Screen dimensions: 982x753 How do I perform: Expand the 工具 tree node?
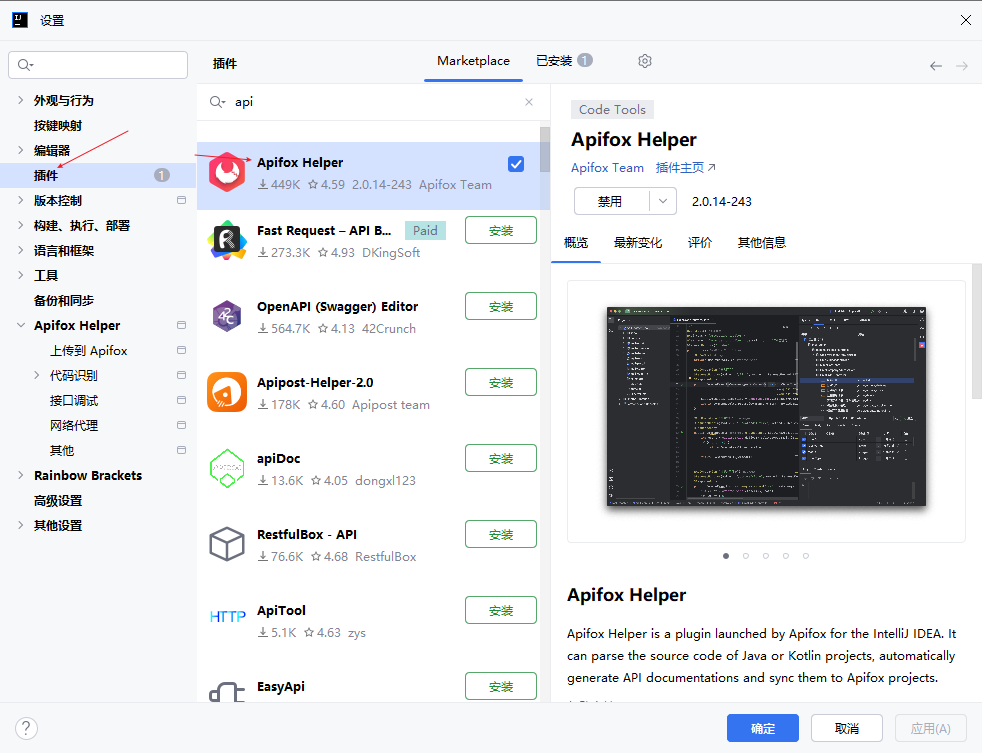coord(21,276)
